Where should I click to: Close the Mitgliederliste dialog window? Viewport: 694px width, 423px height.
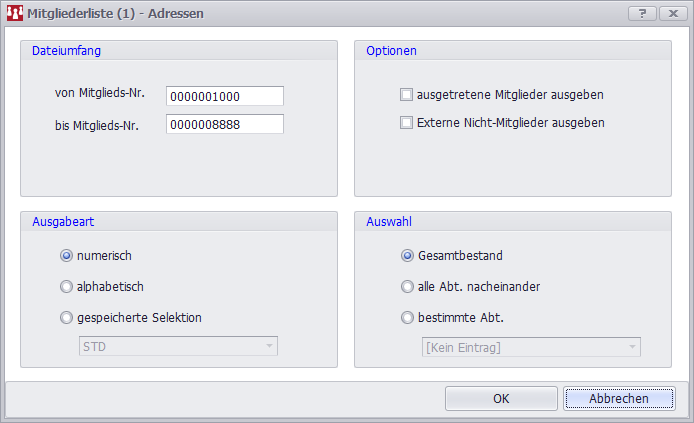pos(670,14)
